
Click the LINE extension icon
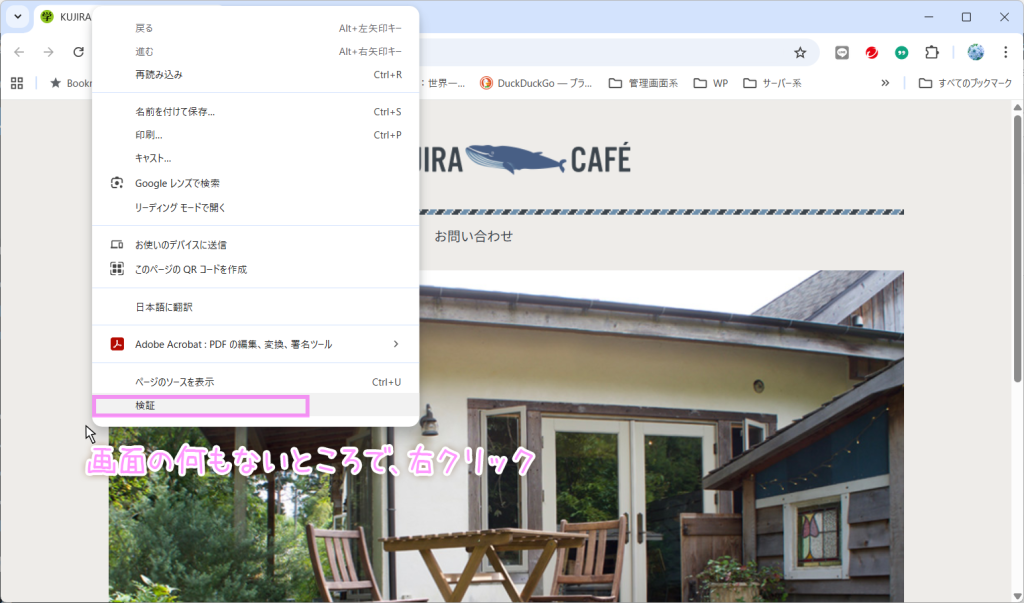[x=842, y=52]
